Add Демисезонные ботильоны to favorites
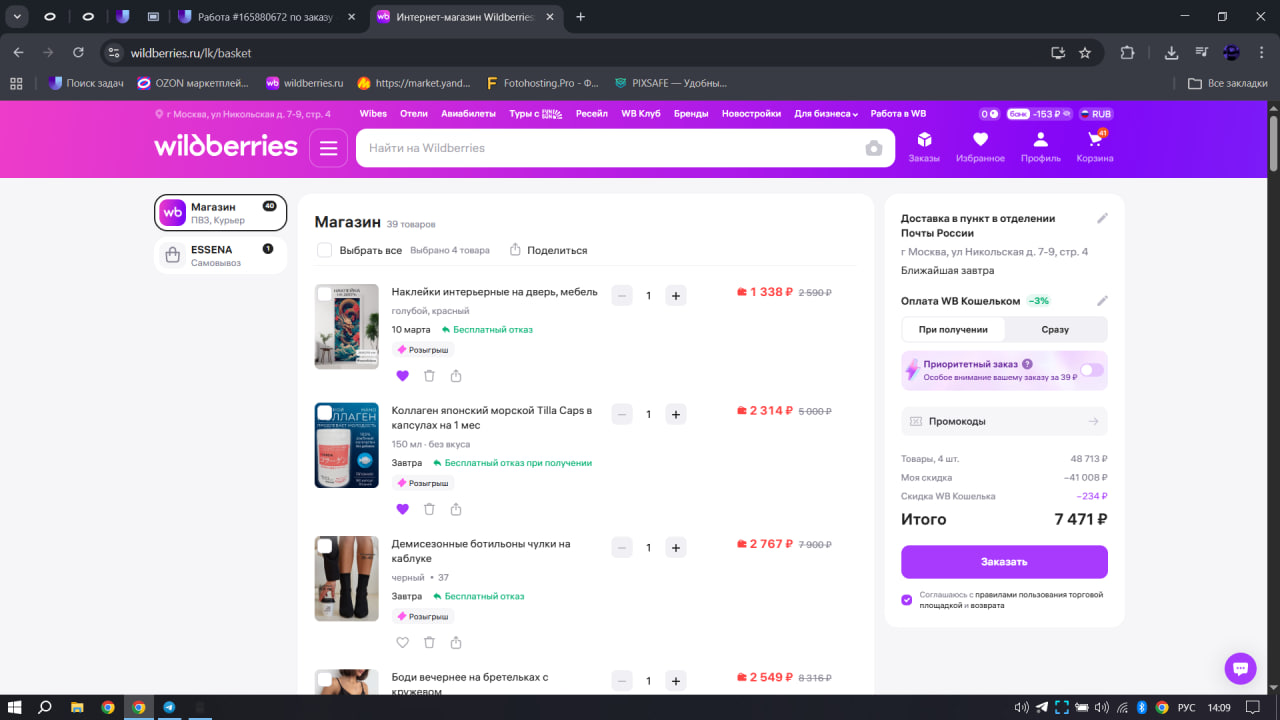Screen dimensions: 1280x720 pos(403,643)
